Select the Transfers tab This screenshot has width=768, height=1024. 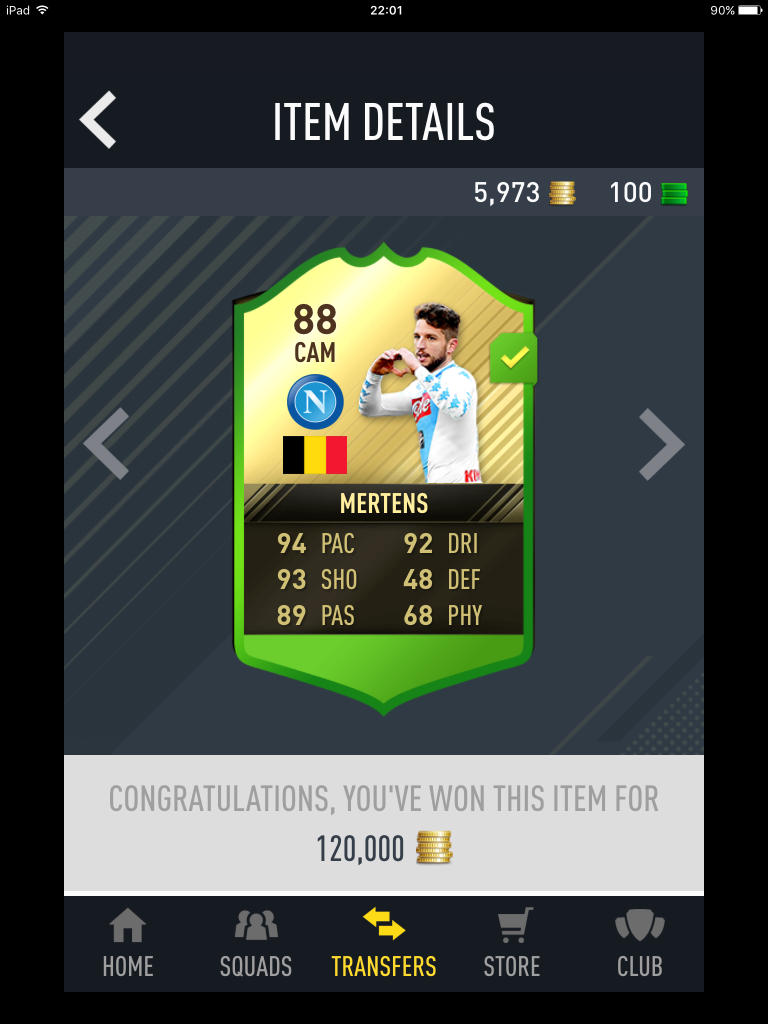coord(383,944)
